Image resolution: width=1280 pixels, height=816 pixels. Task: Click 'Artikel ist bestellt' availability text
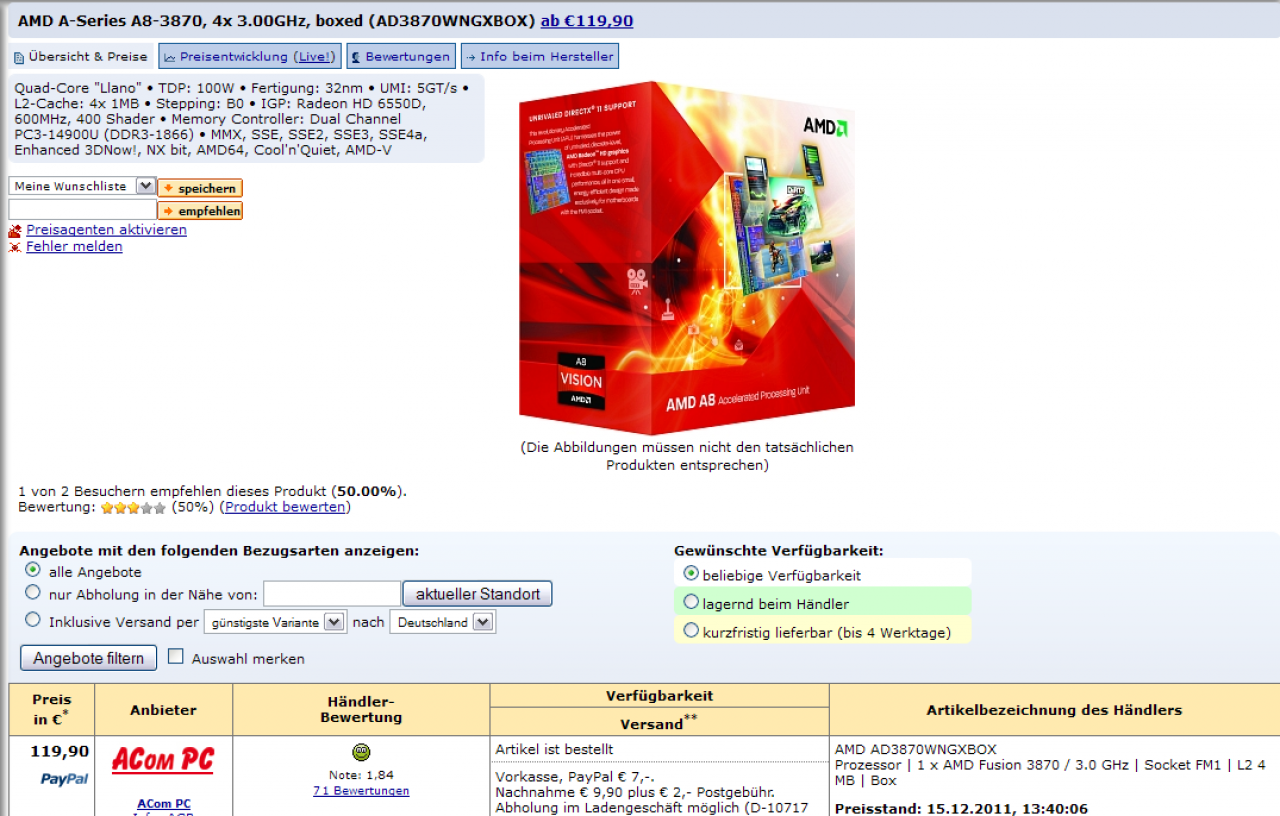point(555,749)
